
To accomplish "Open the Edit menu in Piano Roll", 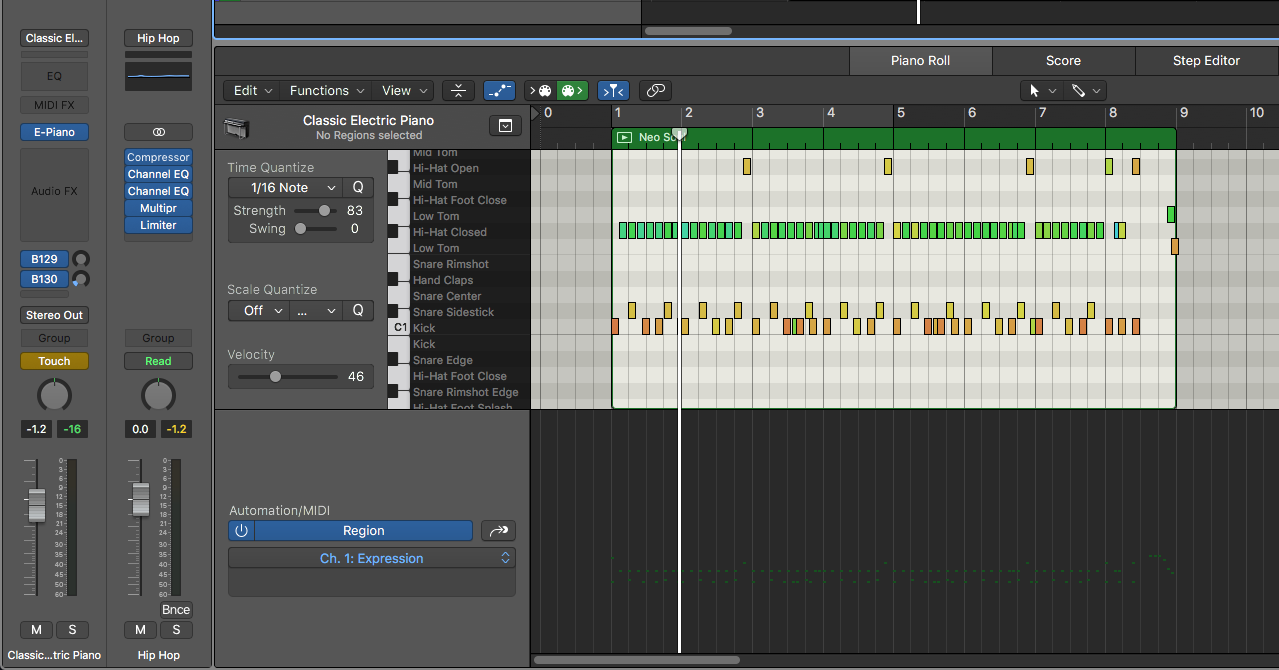I will (253, 90).
